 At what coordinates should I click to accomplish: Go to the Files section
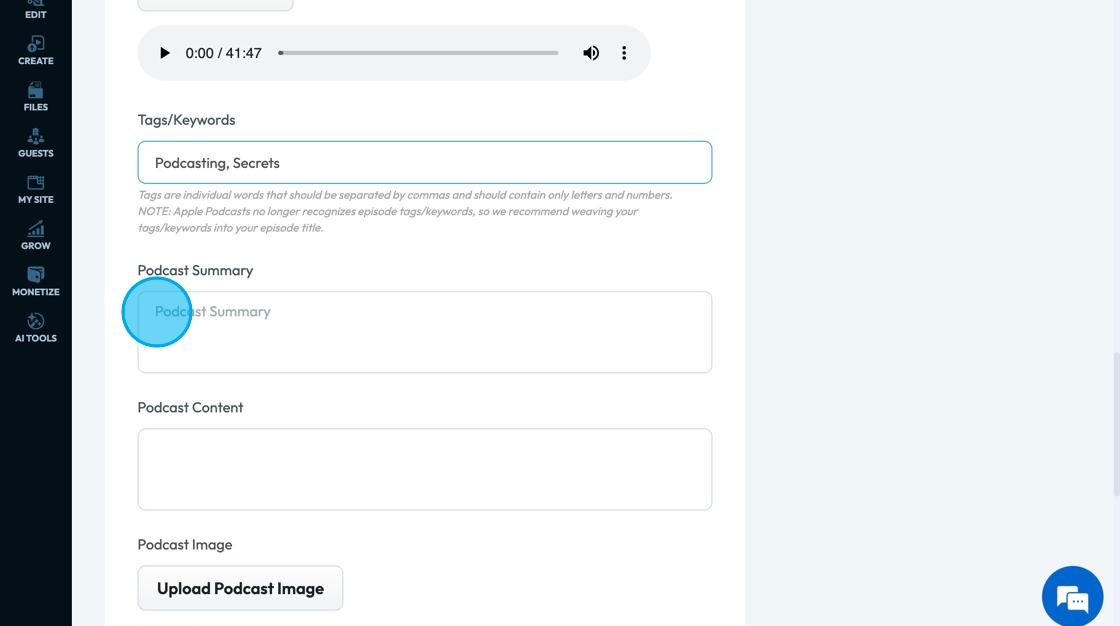[36, 97]
